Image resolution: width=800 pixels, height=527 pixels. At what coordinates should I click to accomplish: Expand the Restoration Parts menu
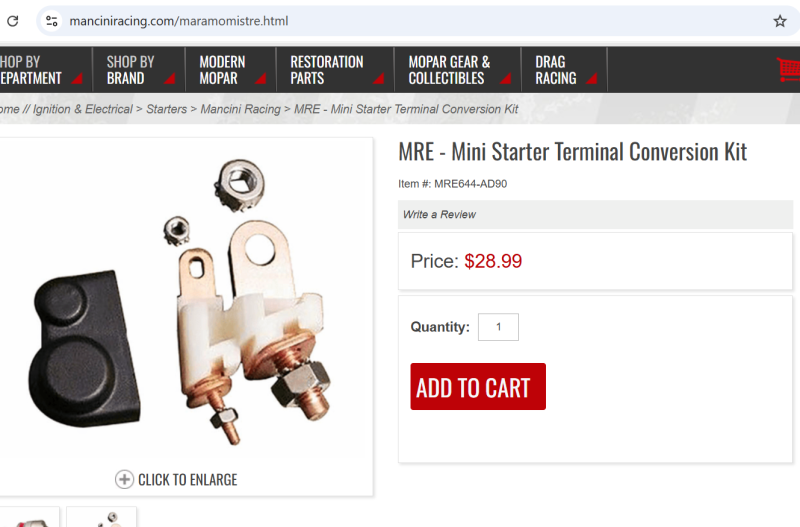327,70
